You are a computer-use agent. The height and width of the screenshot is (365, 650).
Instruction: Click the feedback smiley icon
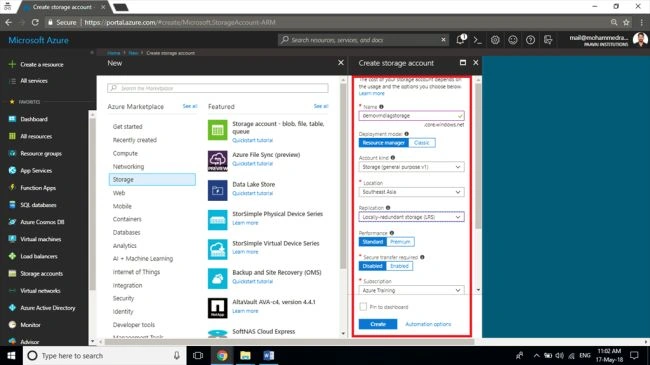coord(513,40)
